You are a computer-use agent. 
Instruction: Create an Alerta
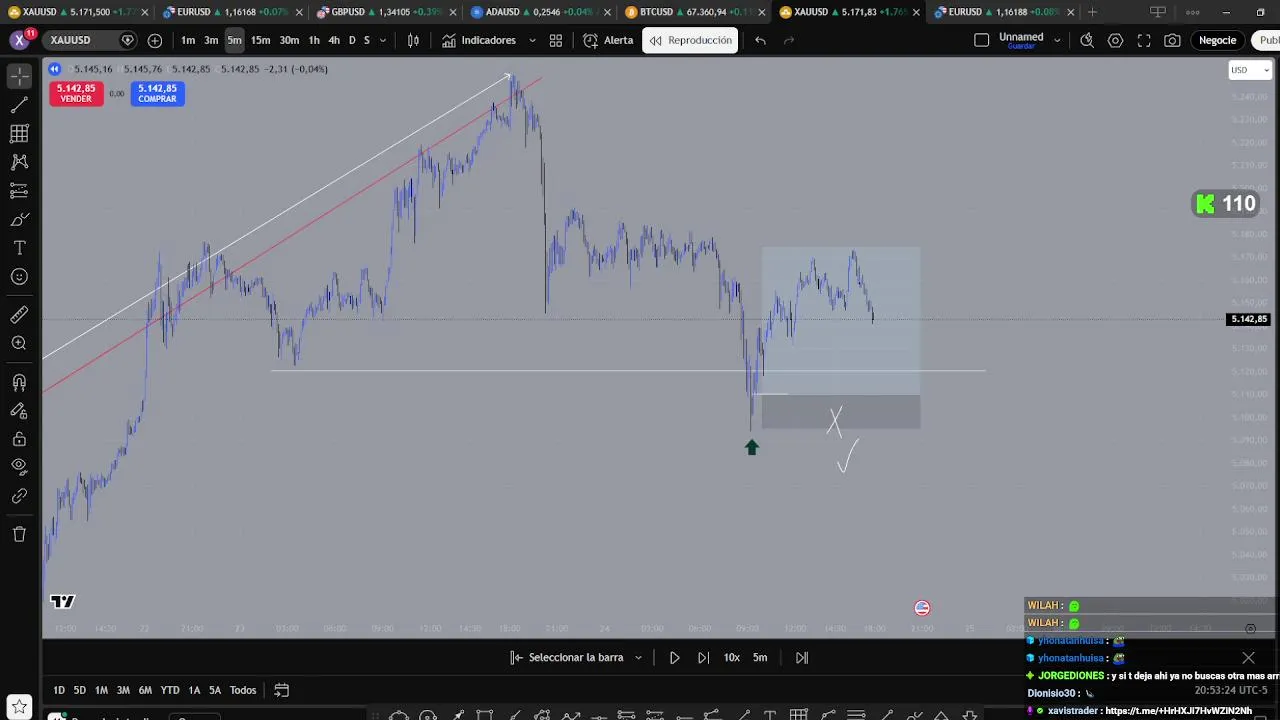click(x=608, y=40)
